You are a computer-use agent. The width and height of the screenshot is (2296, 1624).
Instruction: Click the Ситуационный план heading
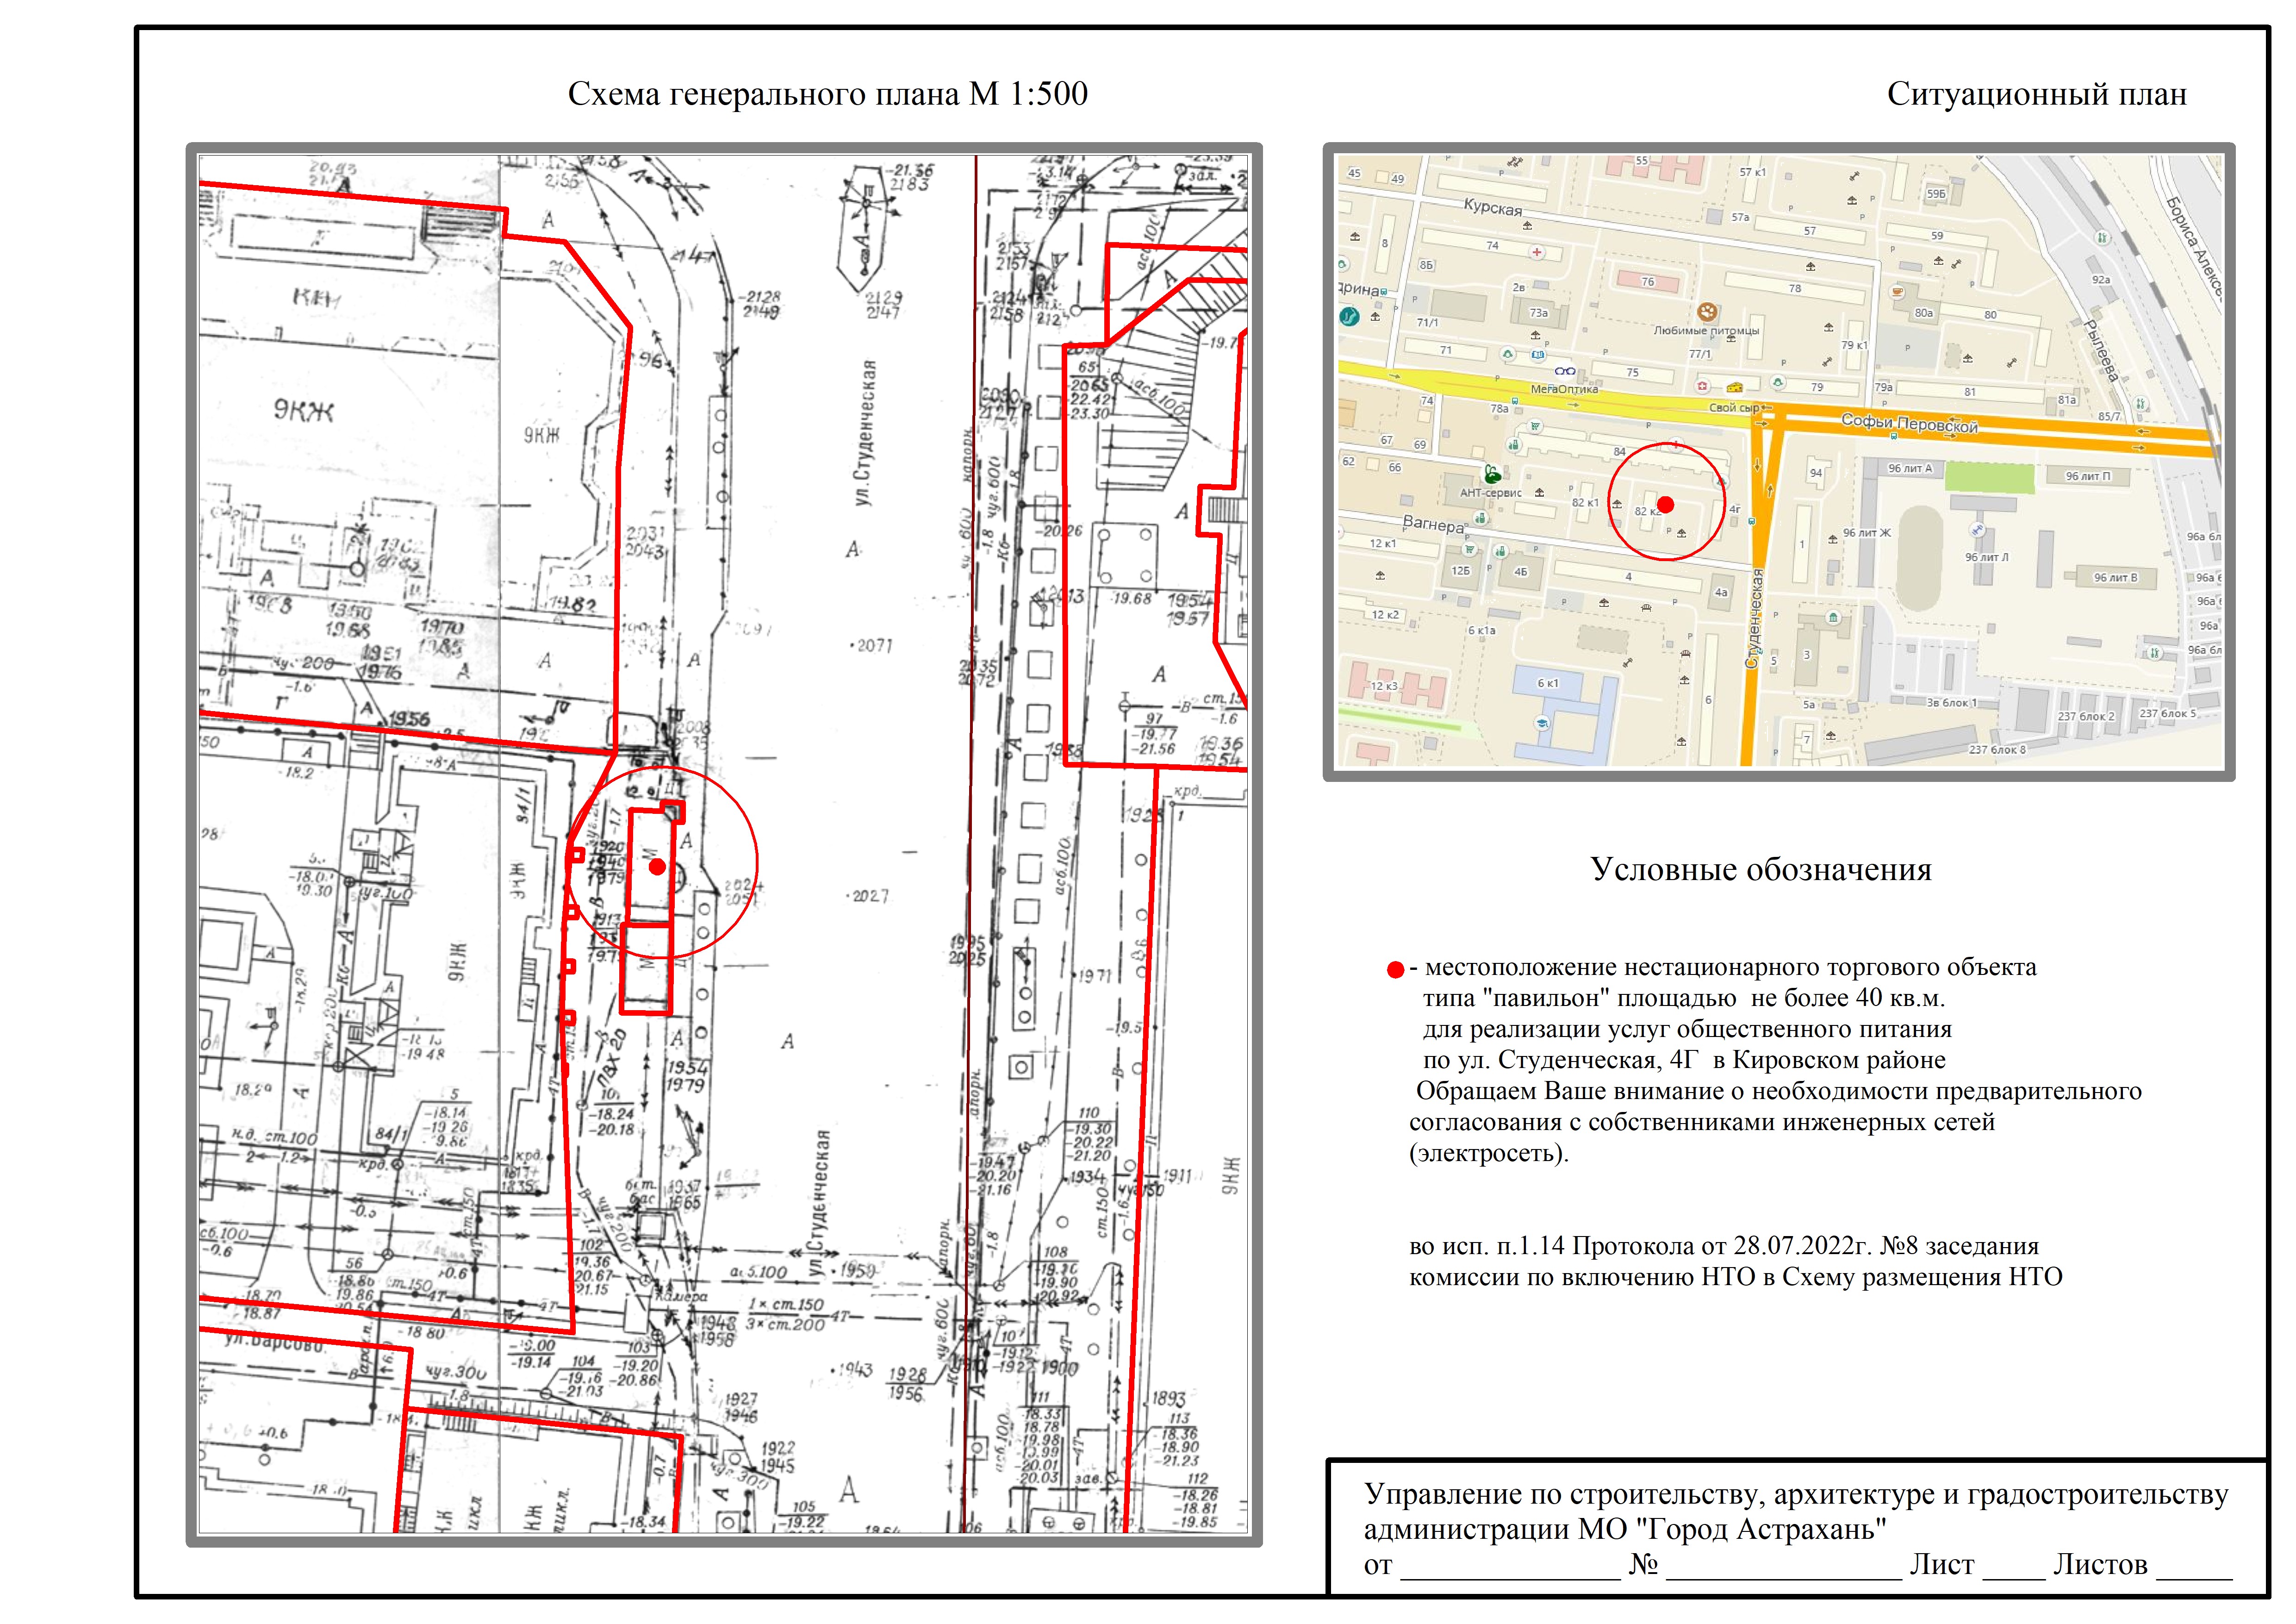(x=2036, y=95)
